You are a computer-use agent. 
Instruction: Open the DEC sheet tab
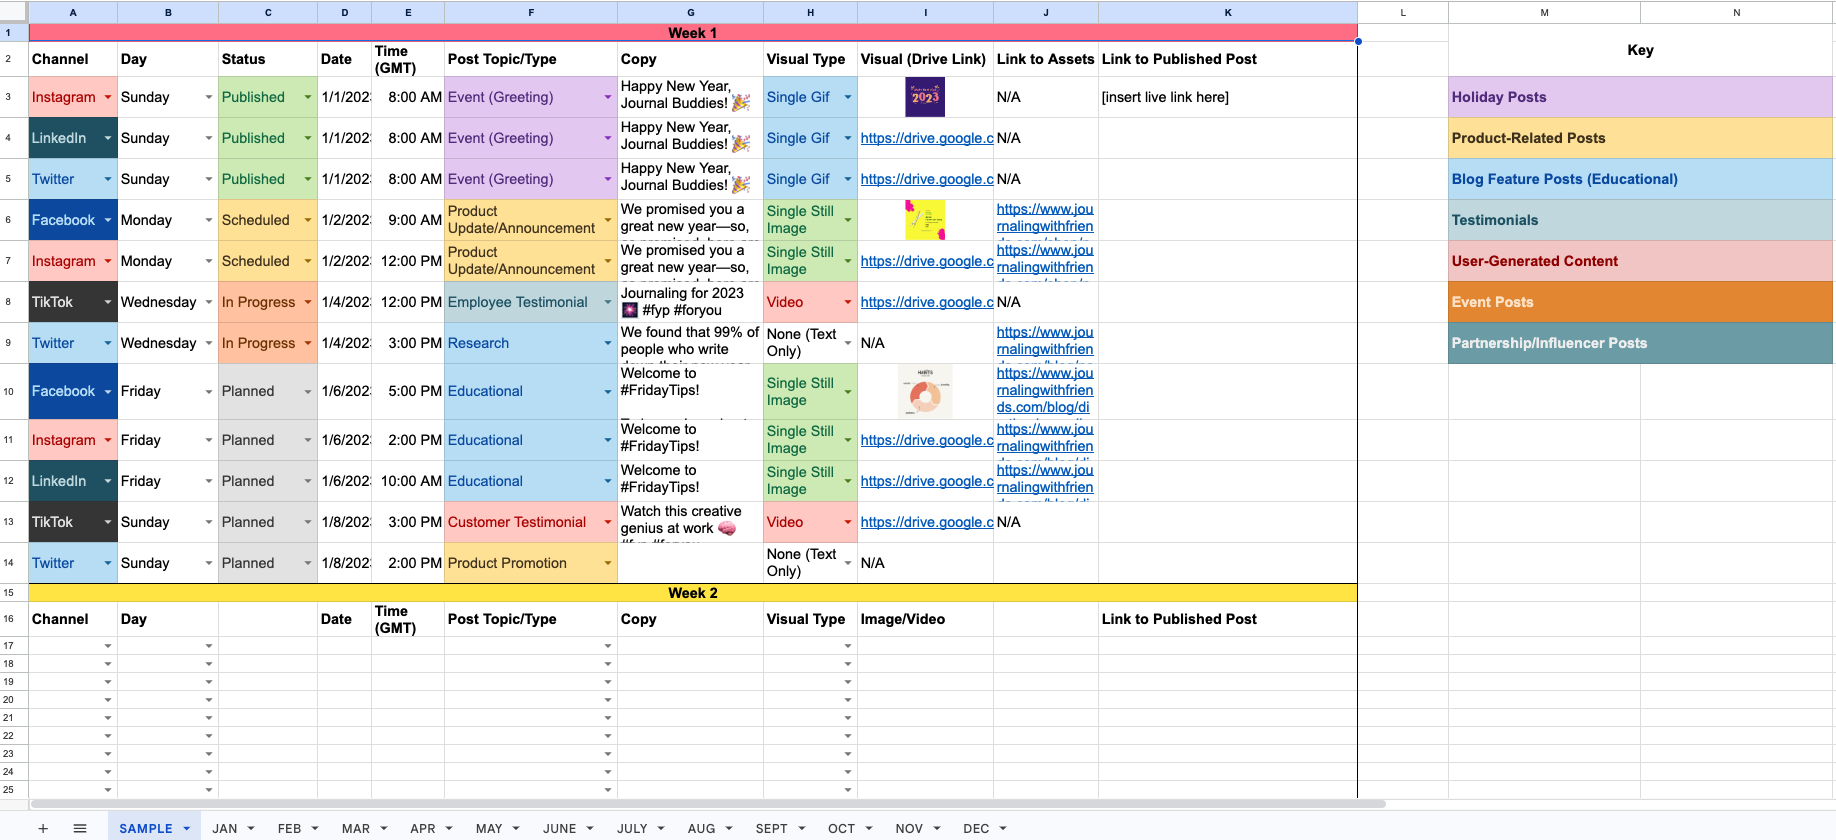coord(976,829)
